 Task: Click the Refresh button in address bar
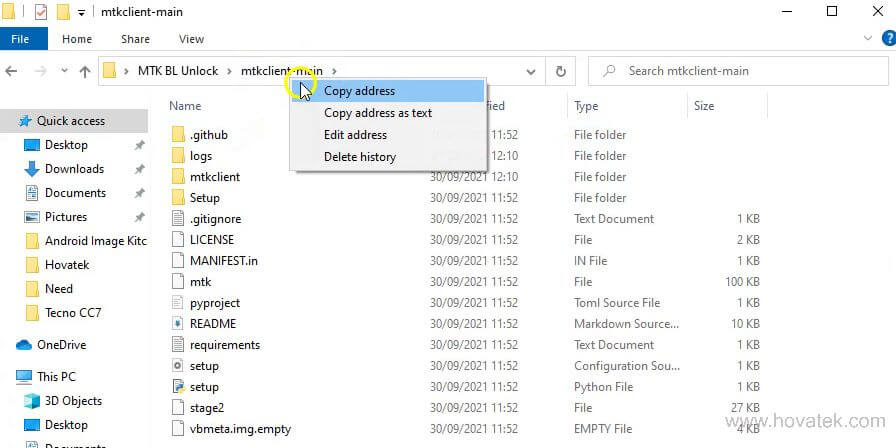[560, 71]
